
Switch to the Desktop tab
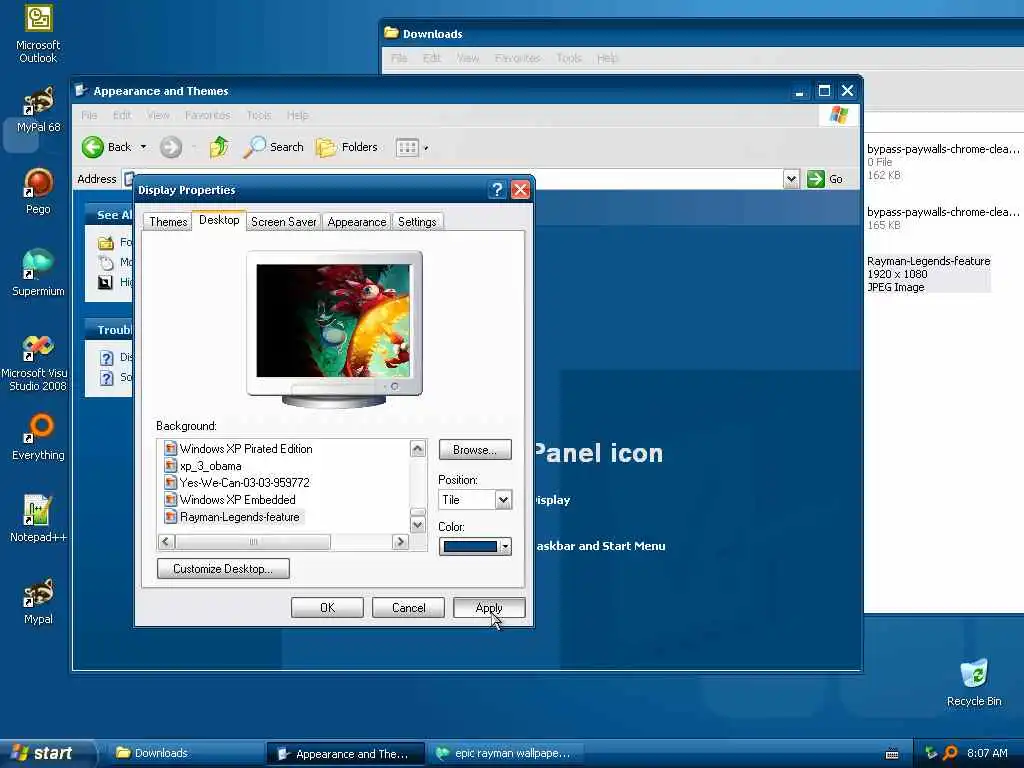point(219,220)
